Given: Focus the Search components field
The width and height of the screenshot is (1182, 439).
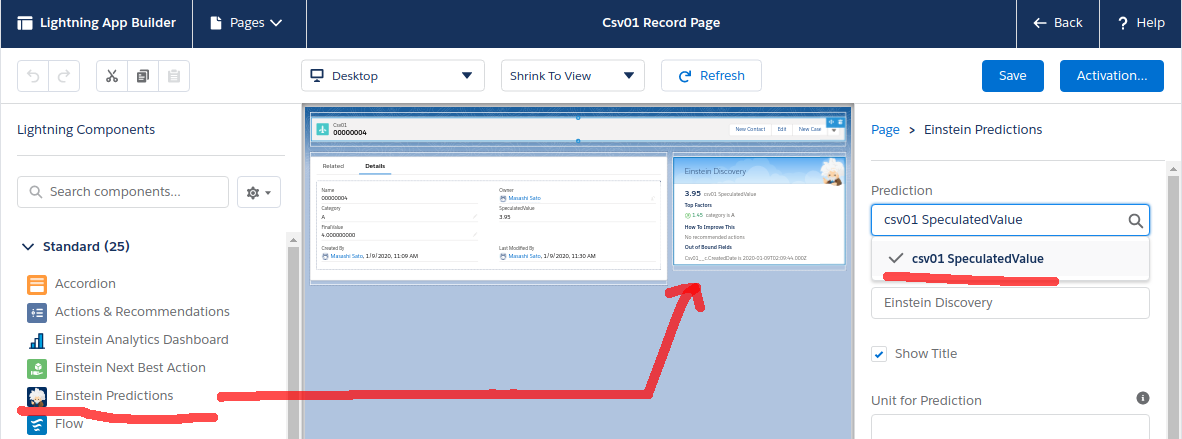Looking at the screenshot, I should click(x=123, y=192).
